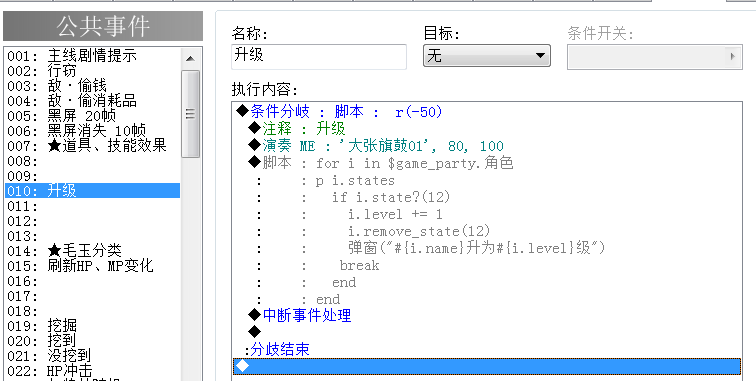756x381 pixels.
Task: Select event 015: 刷新HP、MP变化
Action: pyautogui.click(x=93, y=266)
